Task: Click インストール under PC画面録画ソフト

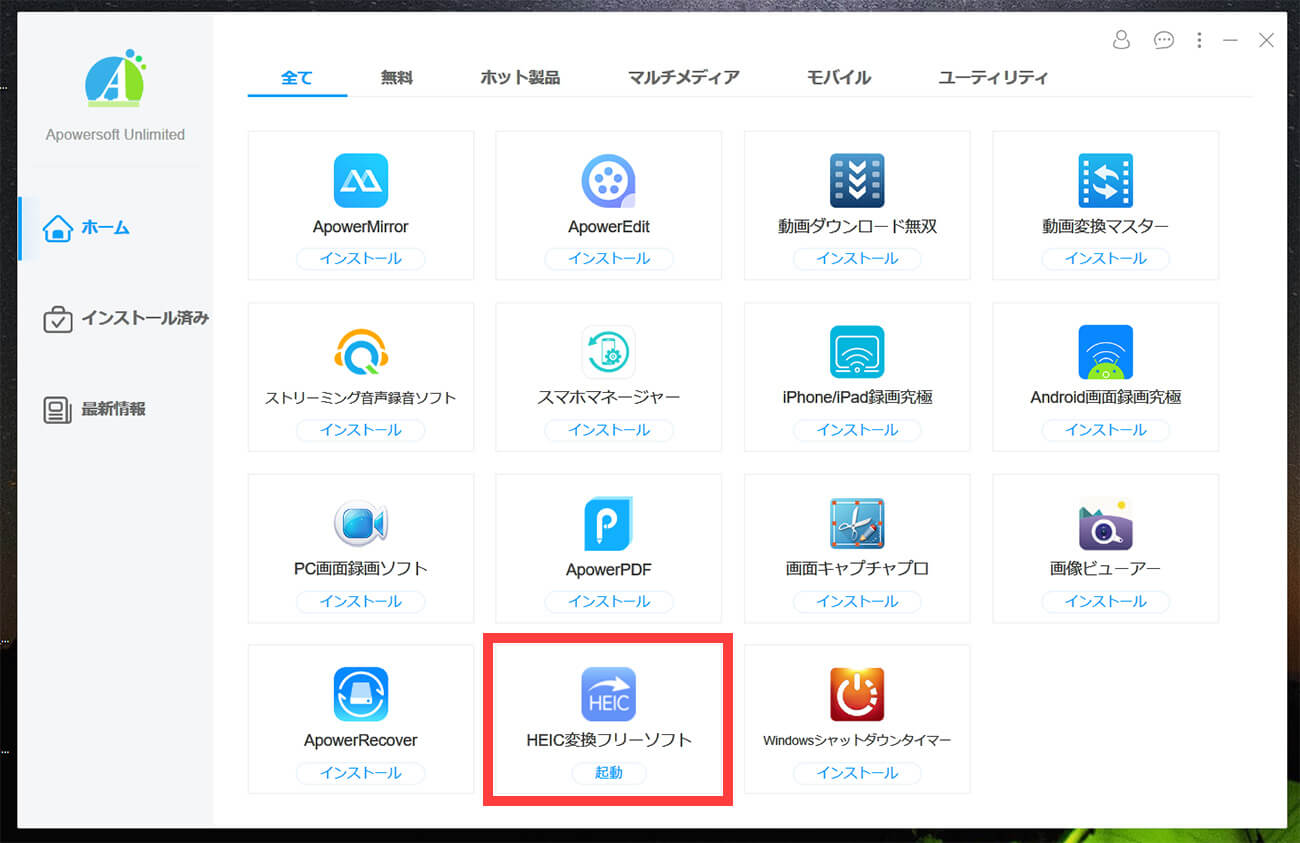Action: click(x=360, y=601)
